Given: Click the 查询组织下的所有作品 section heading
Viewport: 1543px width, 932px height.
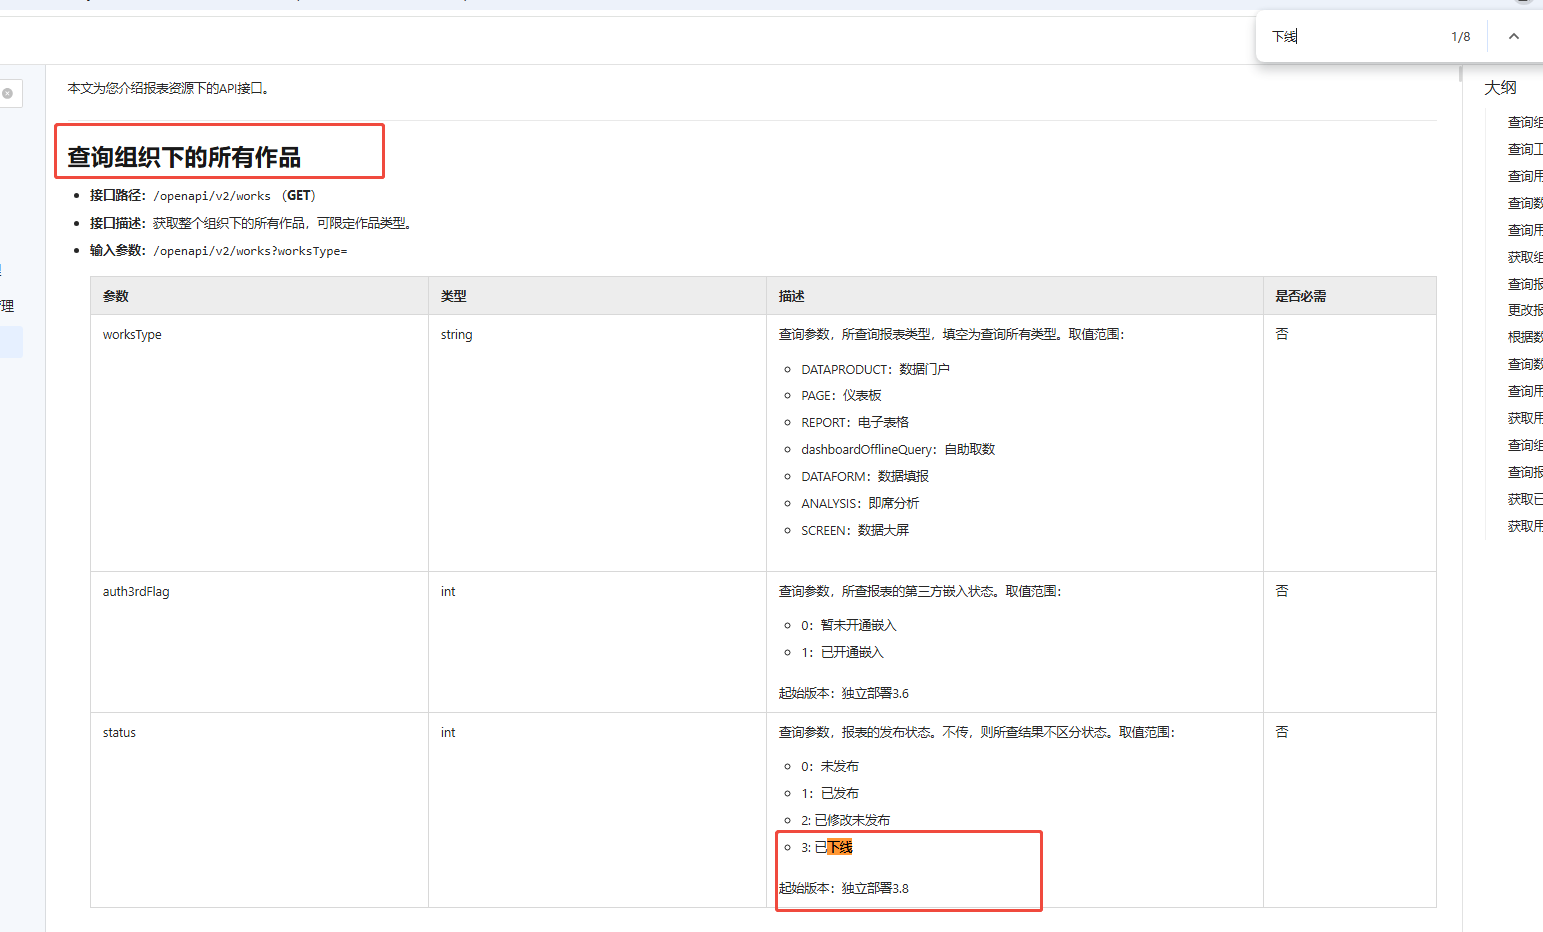Looking at the screenshot, I should (x=184, y=157).
